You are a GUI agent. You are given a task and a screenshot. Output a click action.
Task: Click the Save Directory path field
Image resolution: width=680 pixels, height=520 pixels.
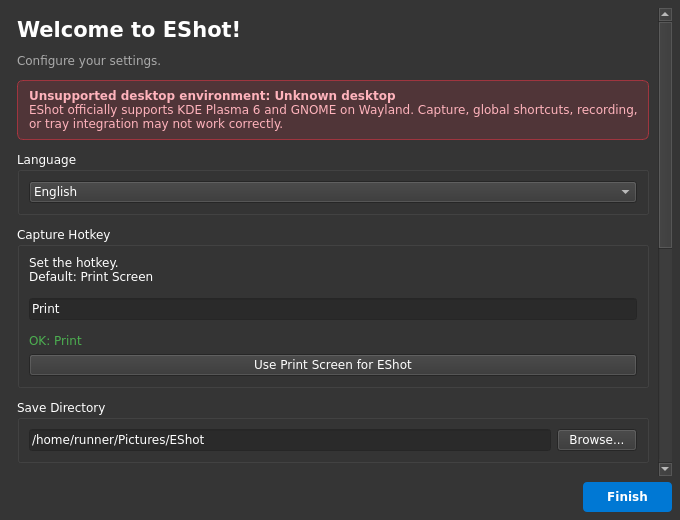coord(290,440)
